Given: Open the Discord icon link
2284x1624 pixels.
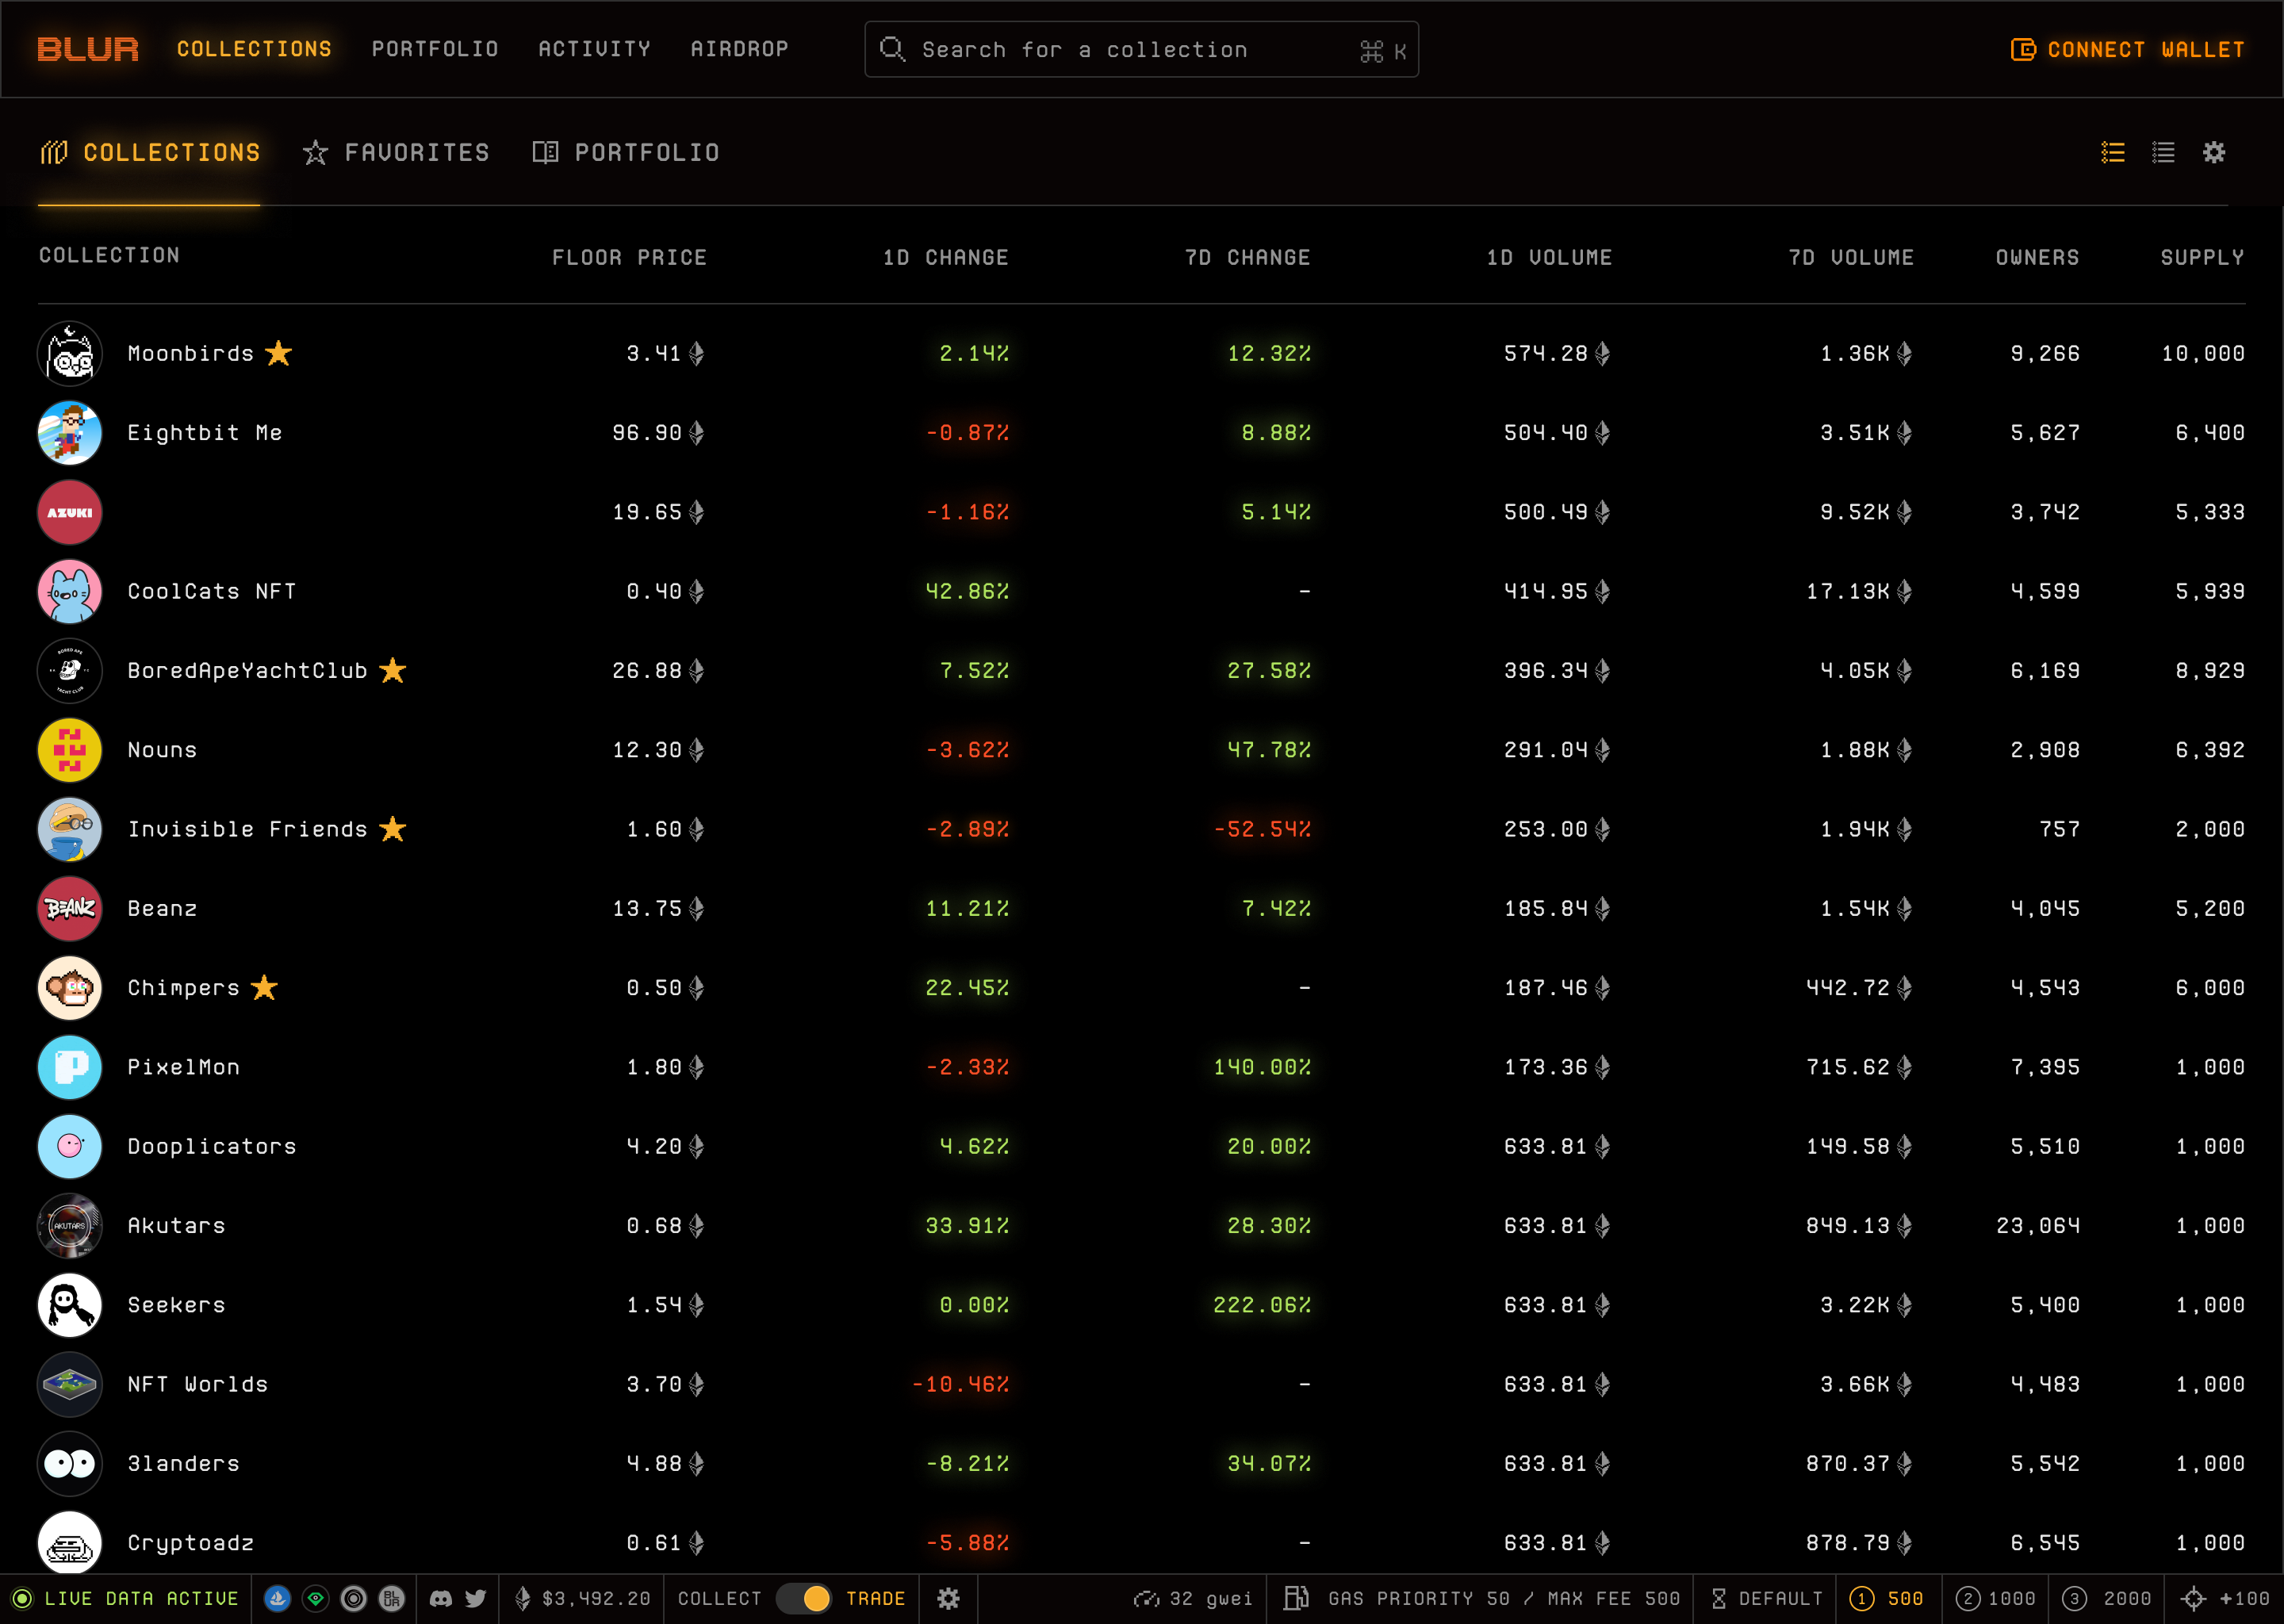Looking at the screenshot, I should [x=440, y=1598].
